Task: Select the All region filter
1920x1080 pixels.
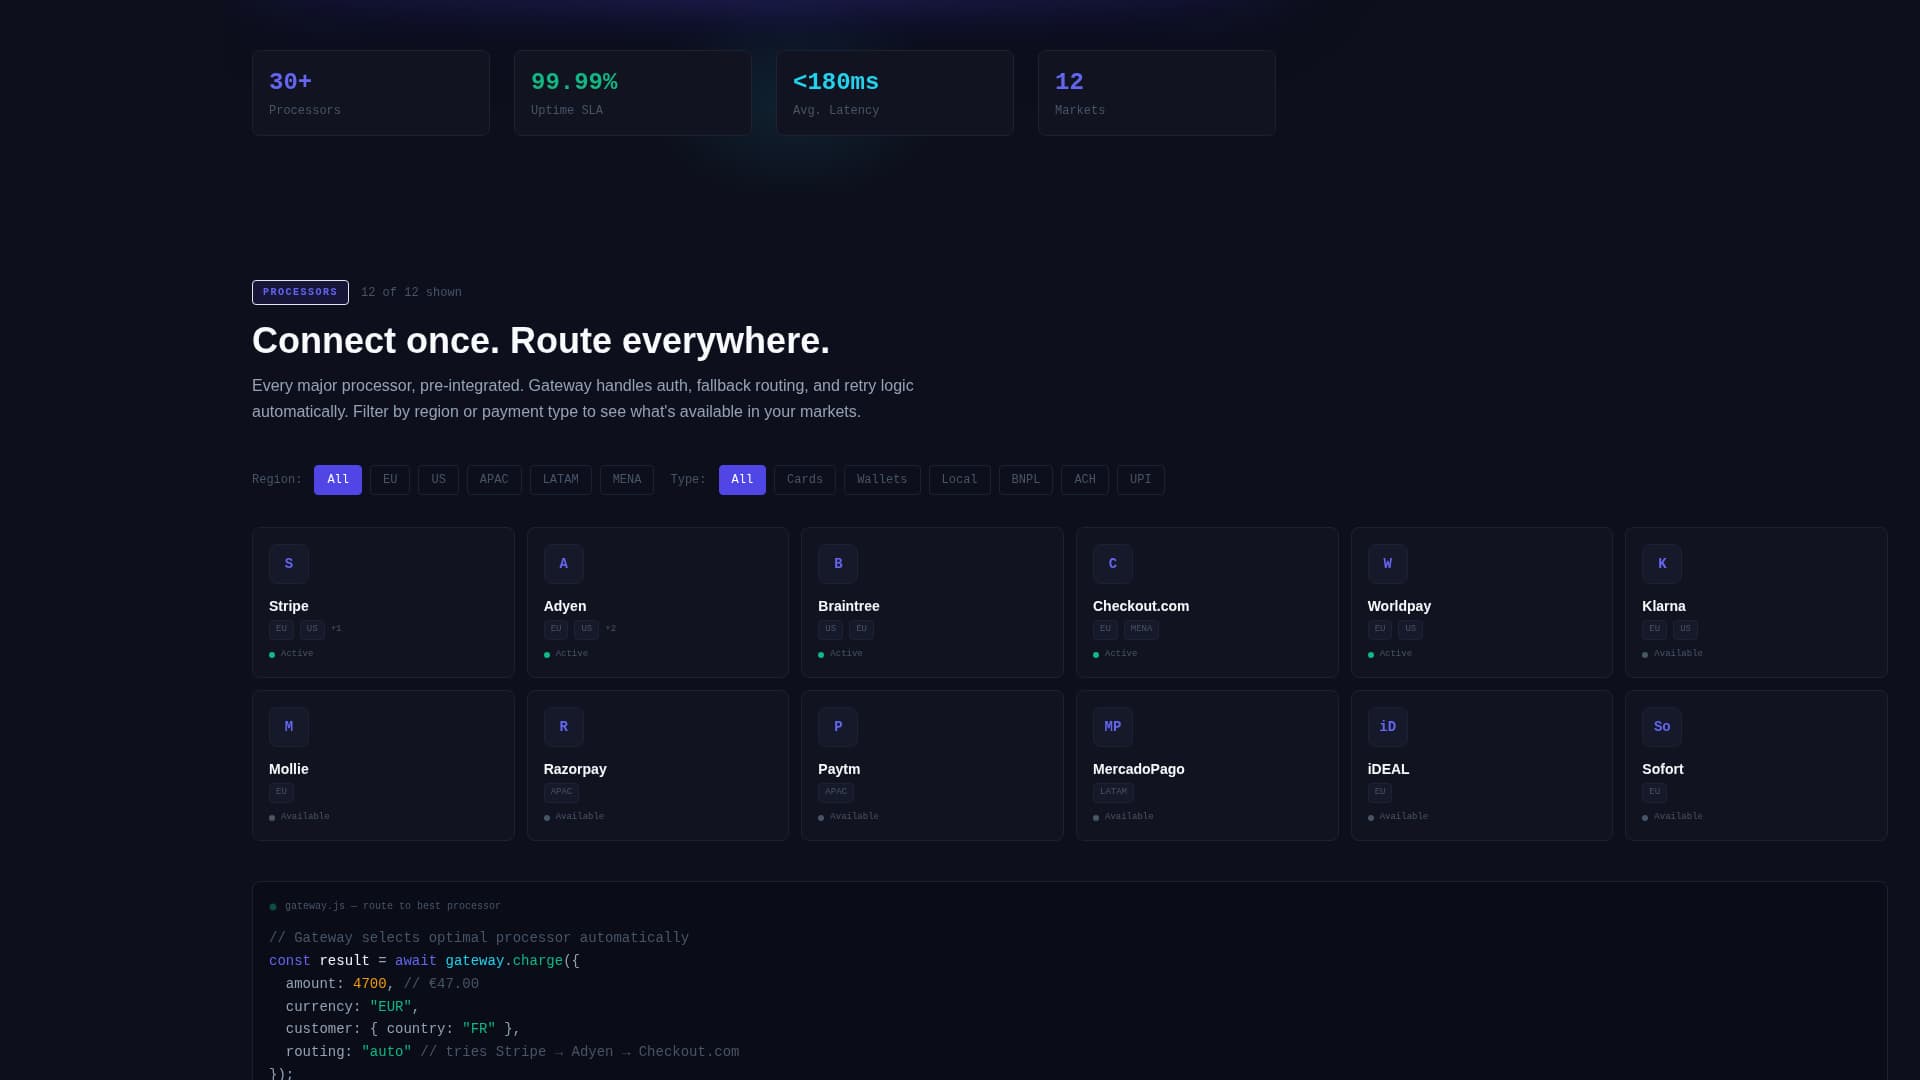Action: tap(338, 480)
